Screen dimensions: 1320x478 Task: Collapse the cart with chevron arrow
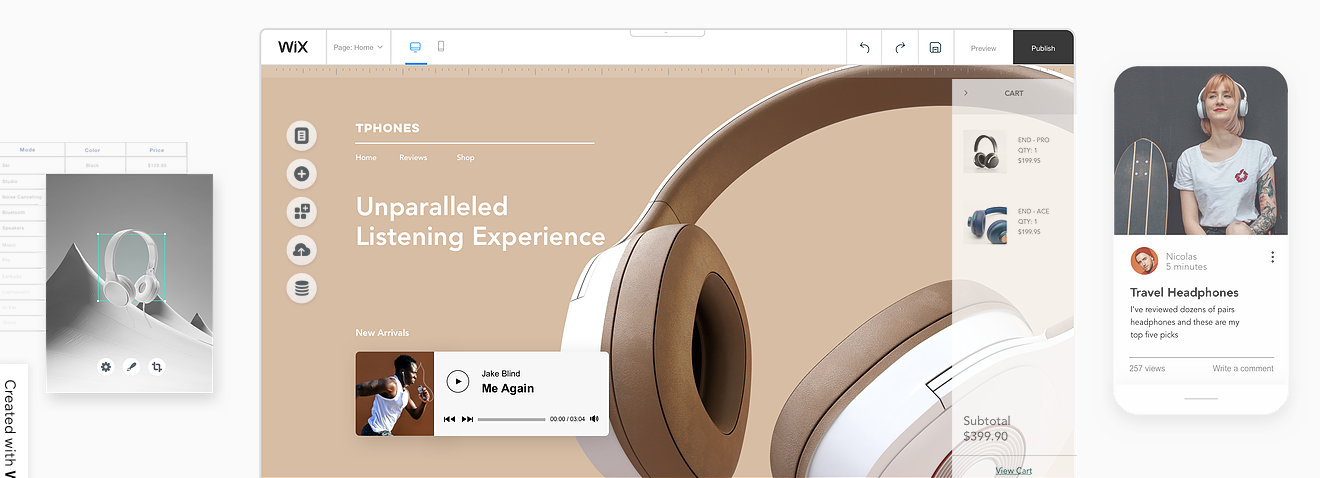pos(966,93)
